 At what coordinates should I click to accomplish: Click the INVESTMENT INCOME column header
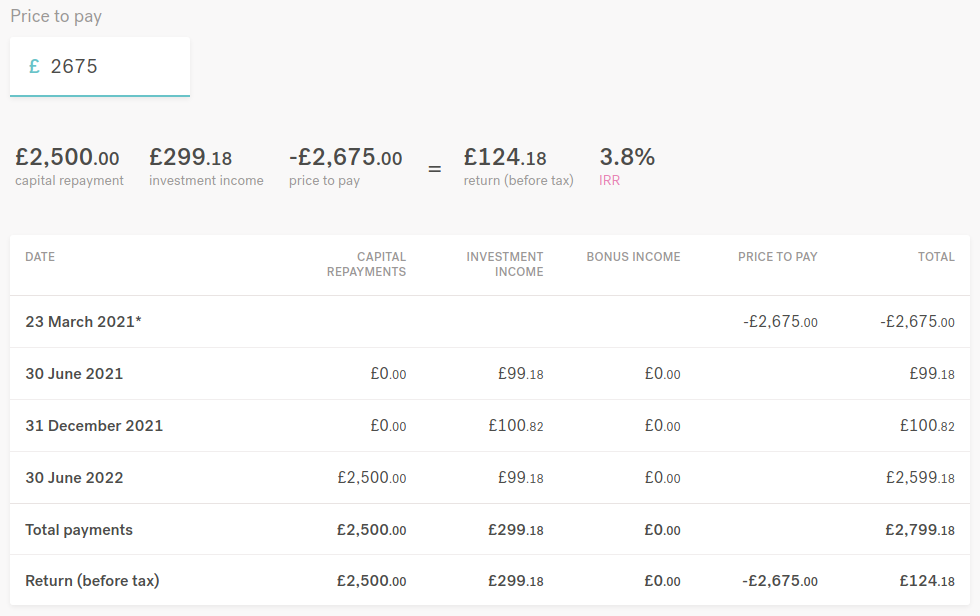(505, 264)
